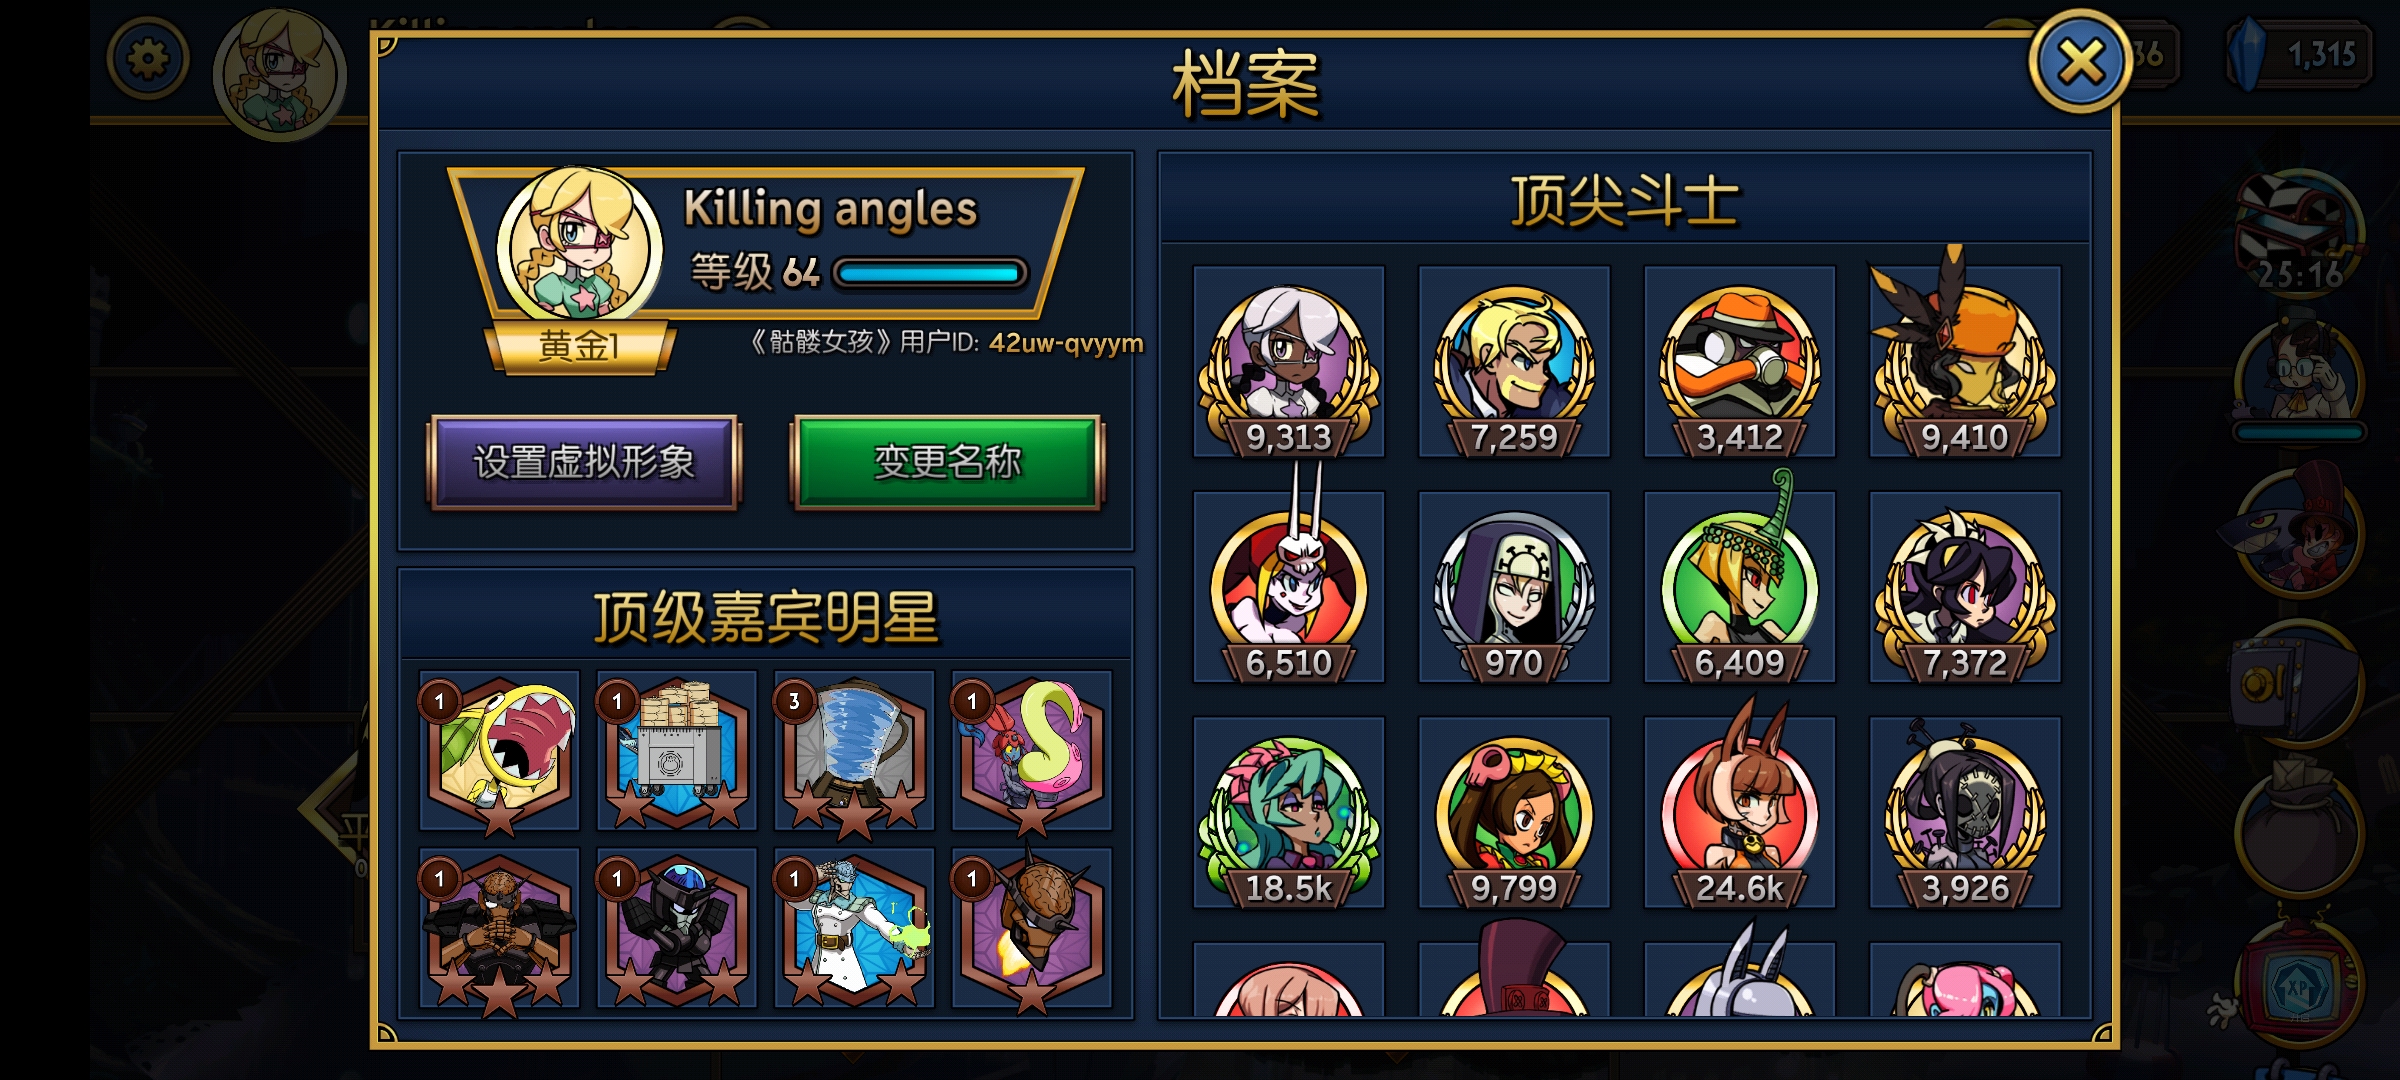The height and width of the screenshot is (1080, 2400).
Task: Select the silver-ranked fighter showing 970
Action: [1514, 587]
